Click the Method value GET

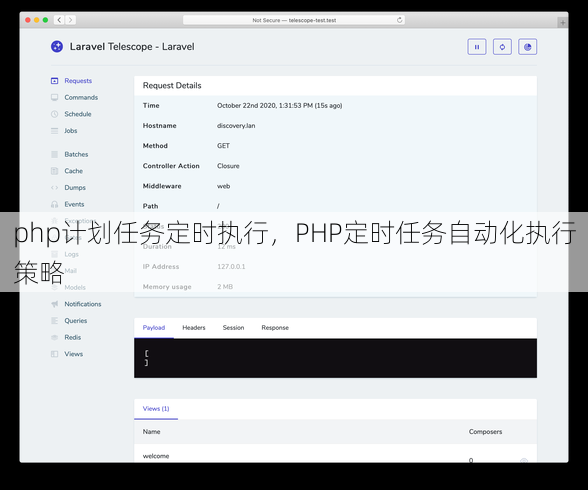(223, 146)
